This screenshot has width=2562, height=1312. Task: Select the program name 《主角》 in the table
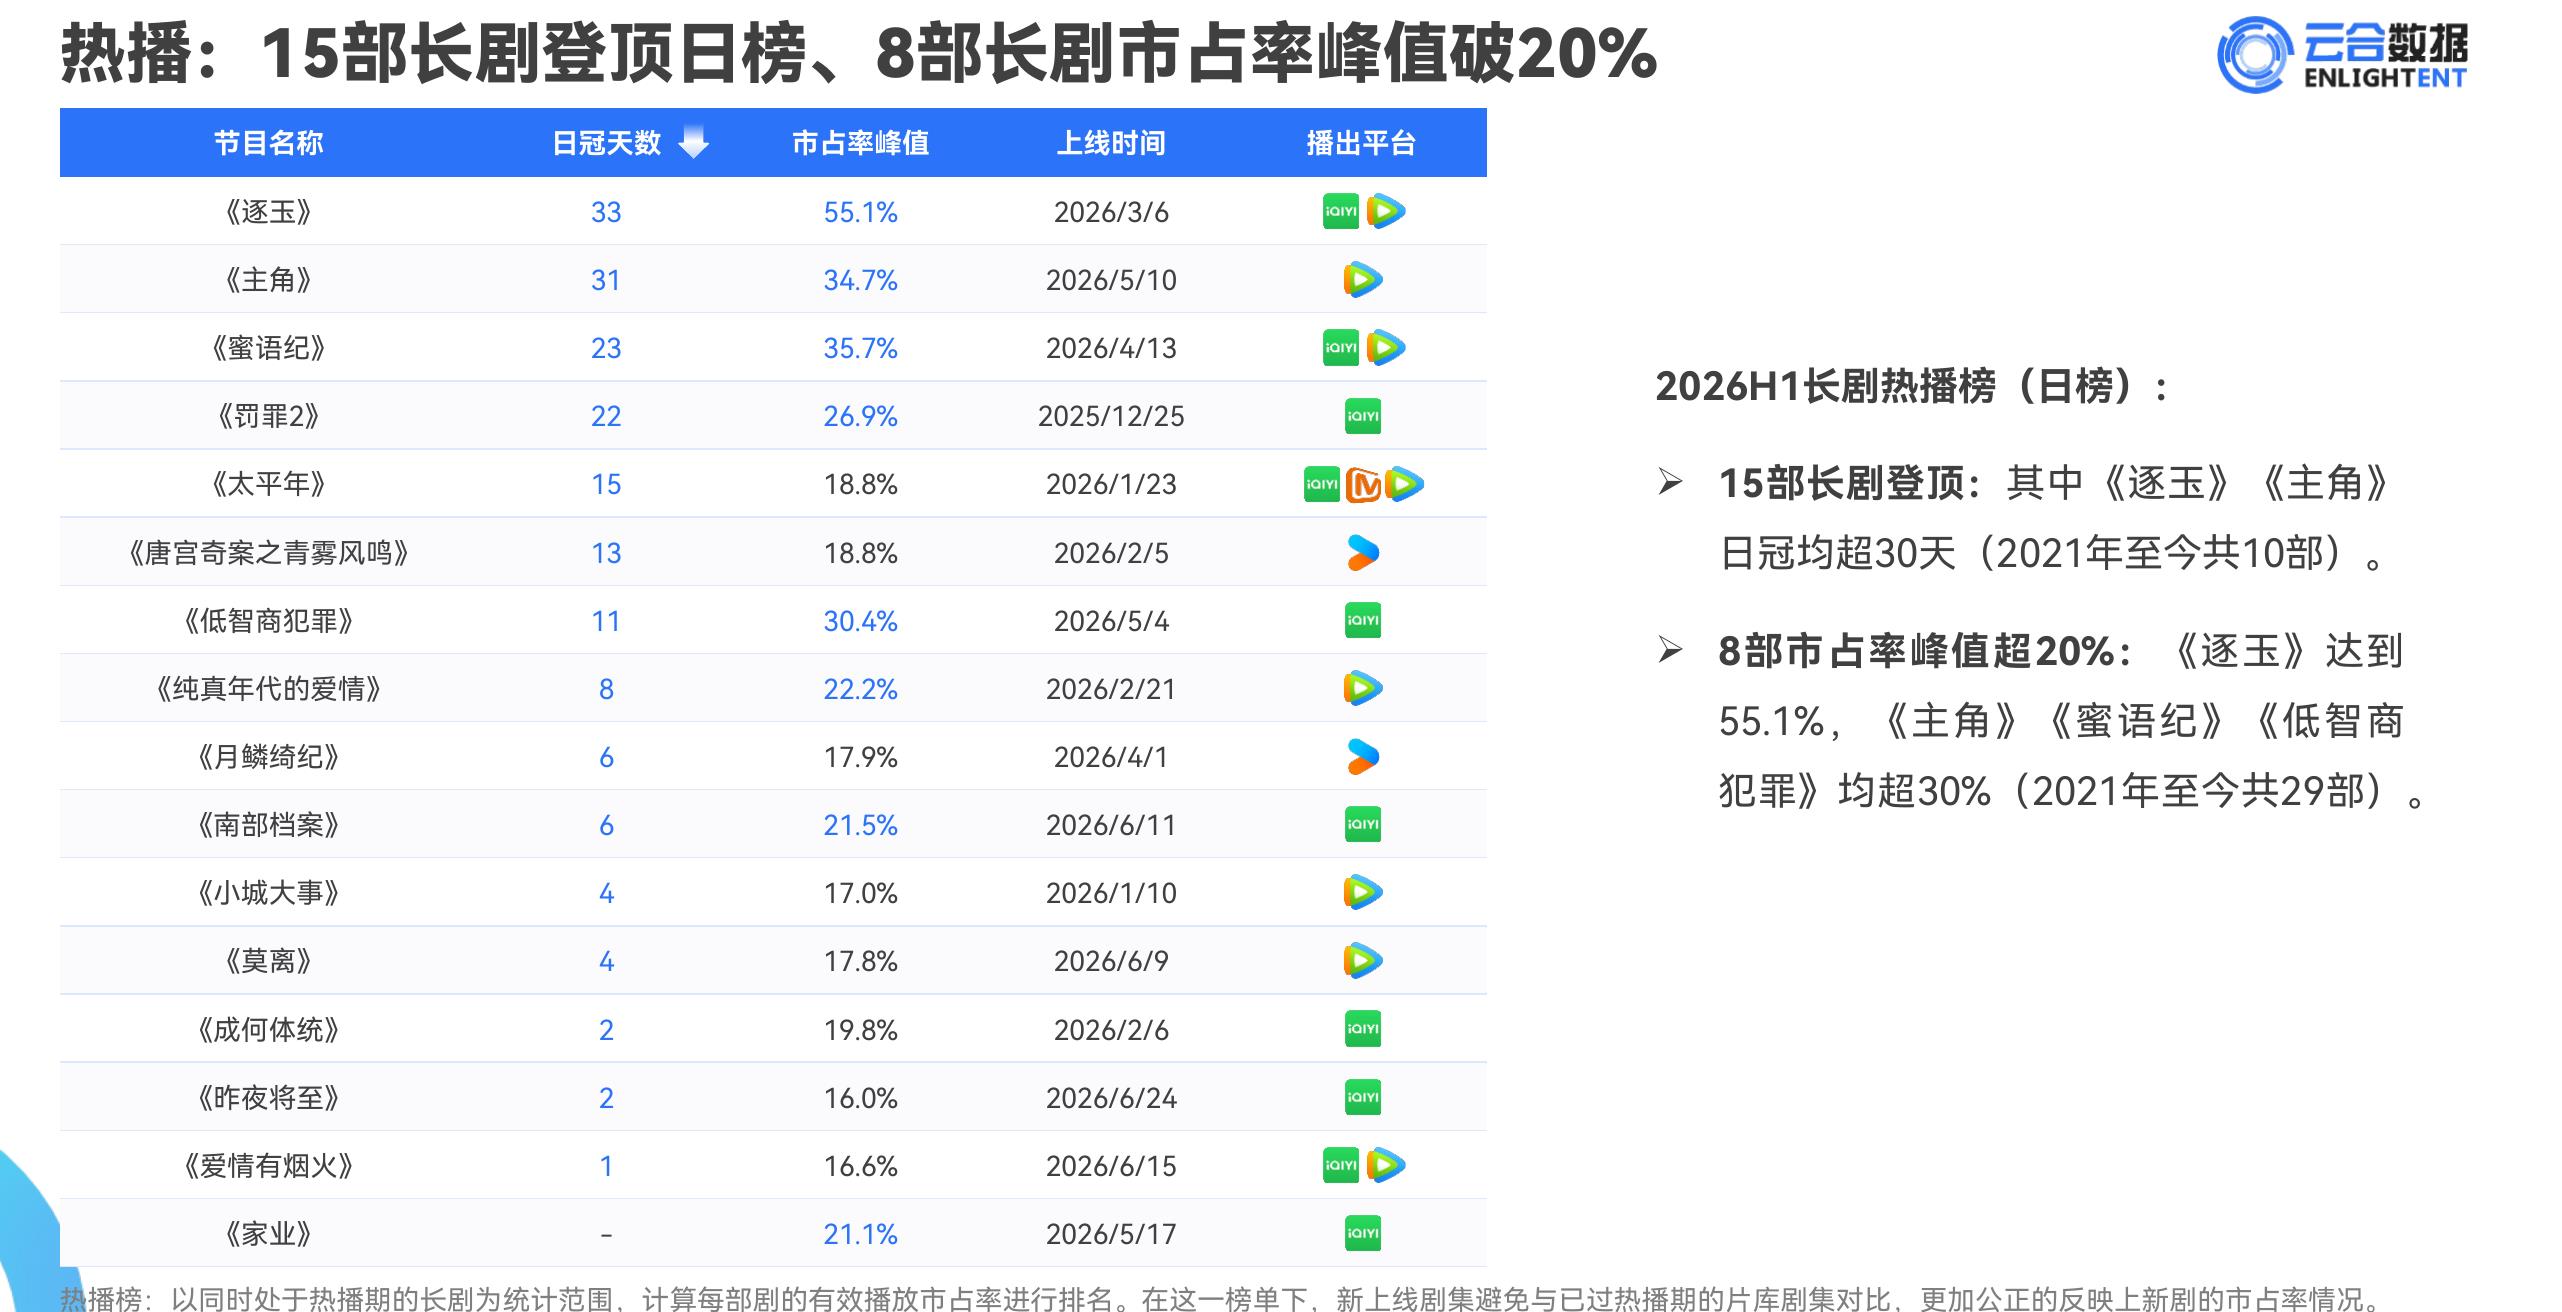(x=268, y=280)
